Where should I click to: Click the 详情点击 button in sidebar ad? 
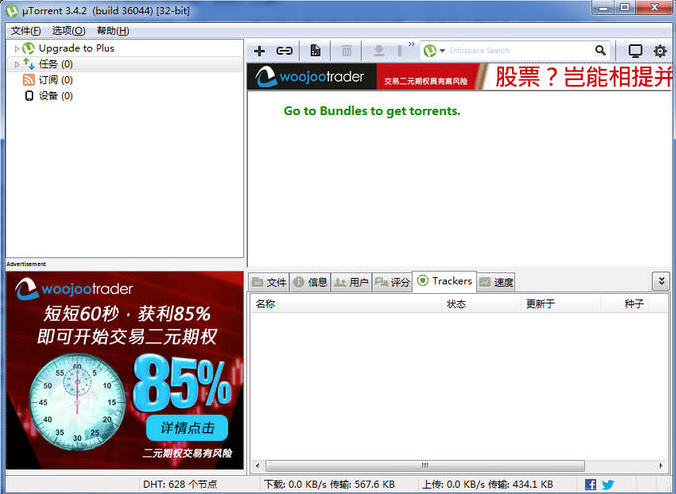(187, 428)
